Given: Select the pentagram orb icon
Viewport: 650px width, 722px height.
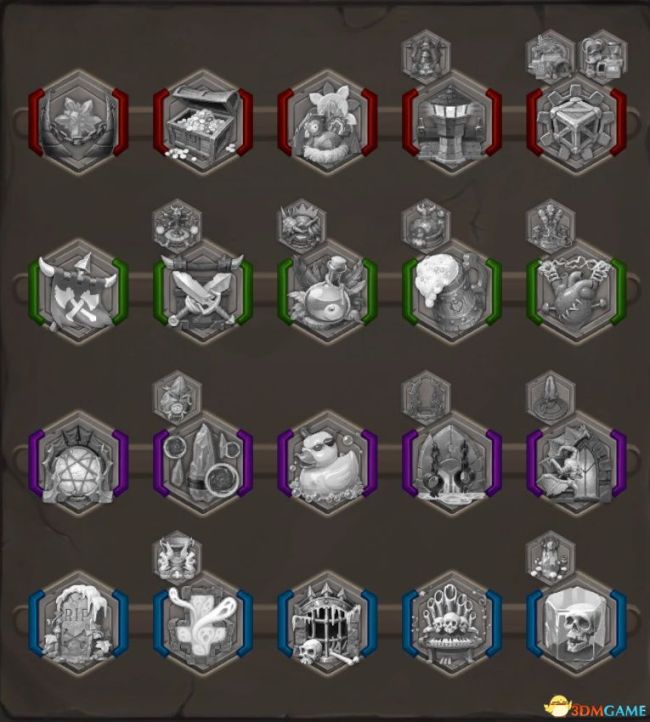Looking at the screenshot, I should 78,464.
